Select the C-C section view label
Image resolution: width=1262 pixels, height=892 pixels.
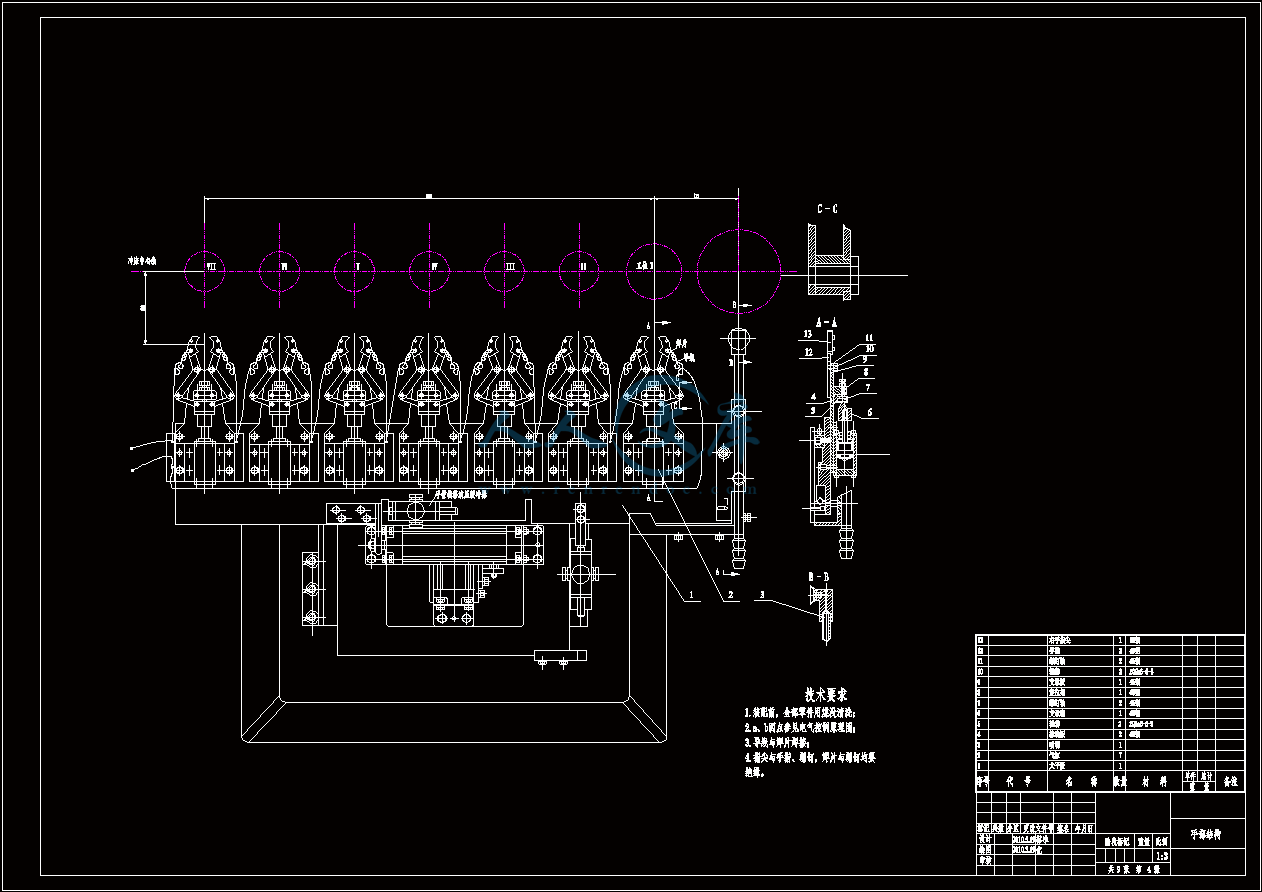(x=827, y=209)
